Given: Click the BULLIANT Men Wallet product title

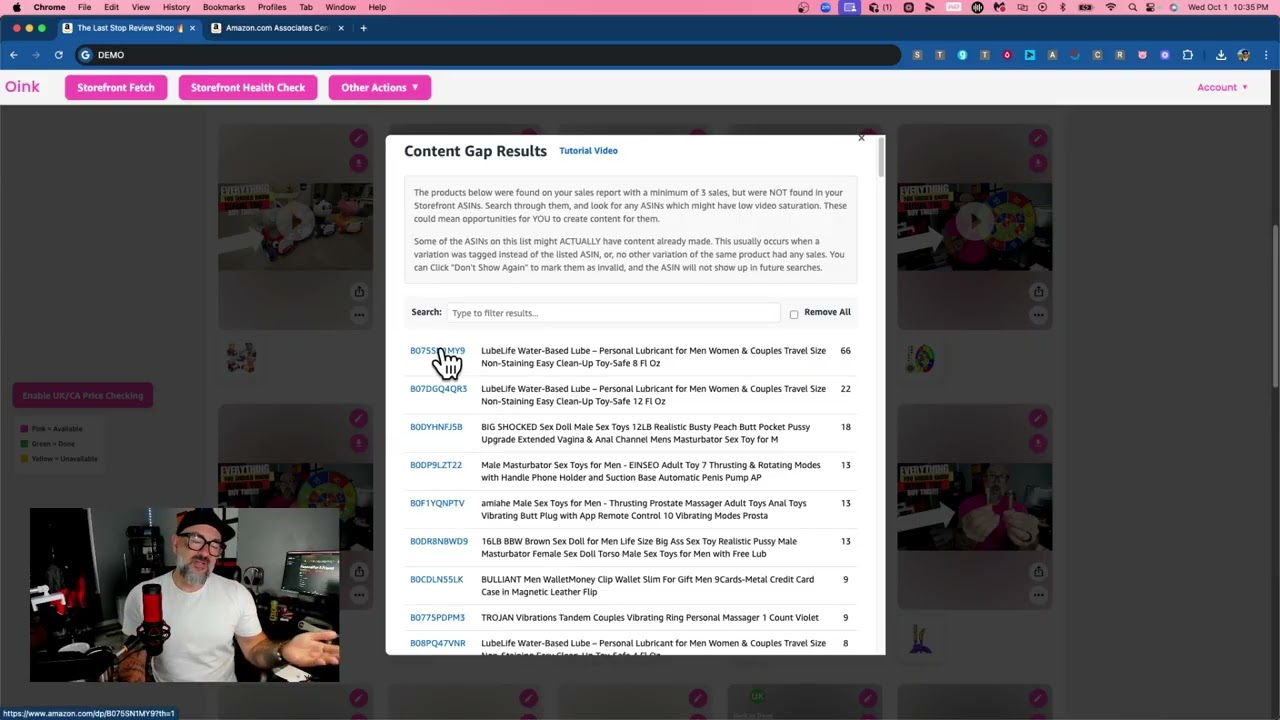Looking at the screenshot, I should (647, 585).
